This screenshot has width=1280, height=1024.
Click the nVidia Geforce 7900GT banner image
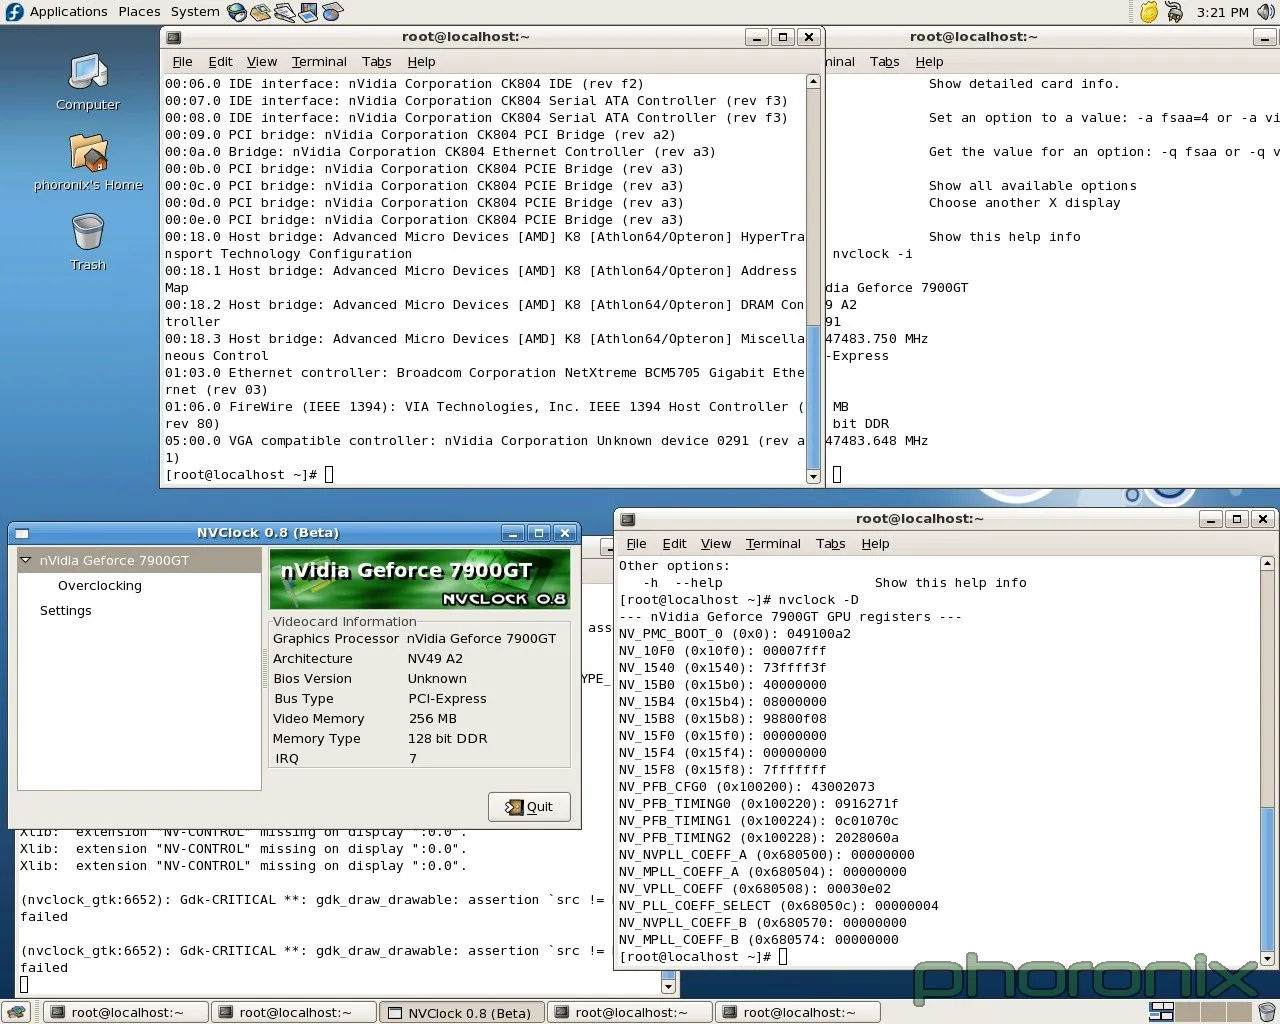tap(420, 579)
